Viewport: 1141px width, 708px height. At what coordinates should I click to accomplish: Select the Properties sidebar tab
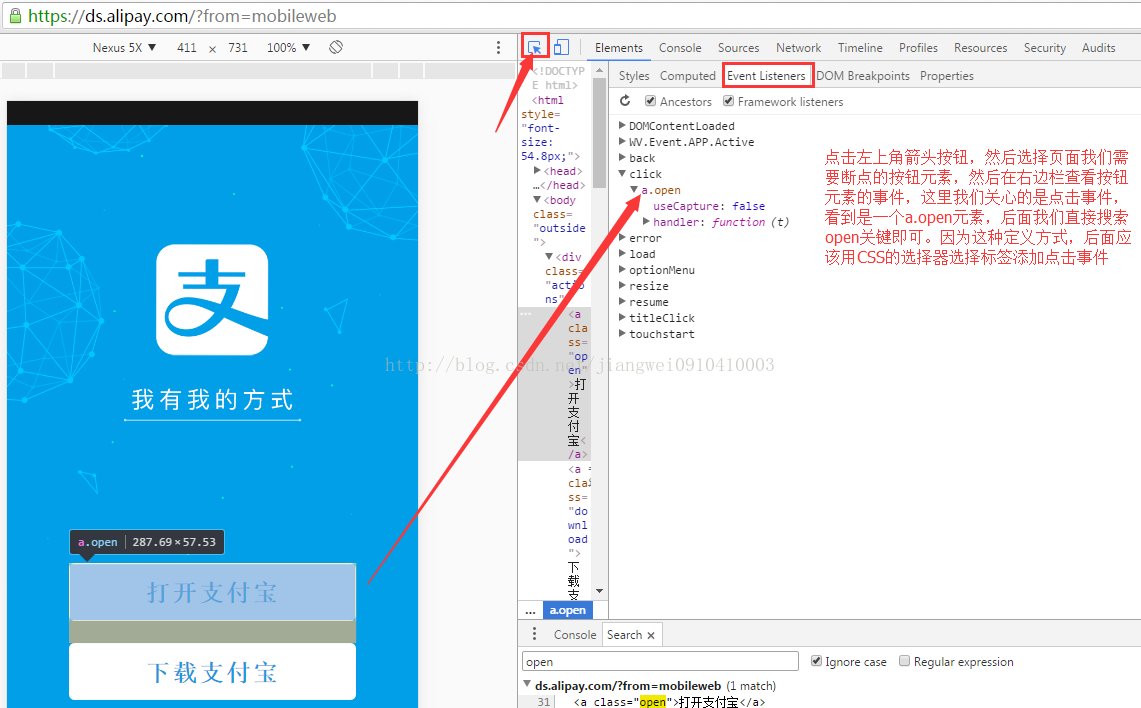tap(947, 76)
